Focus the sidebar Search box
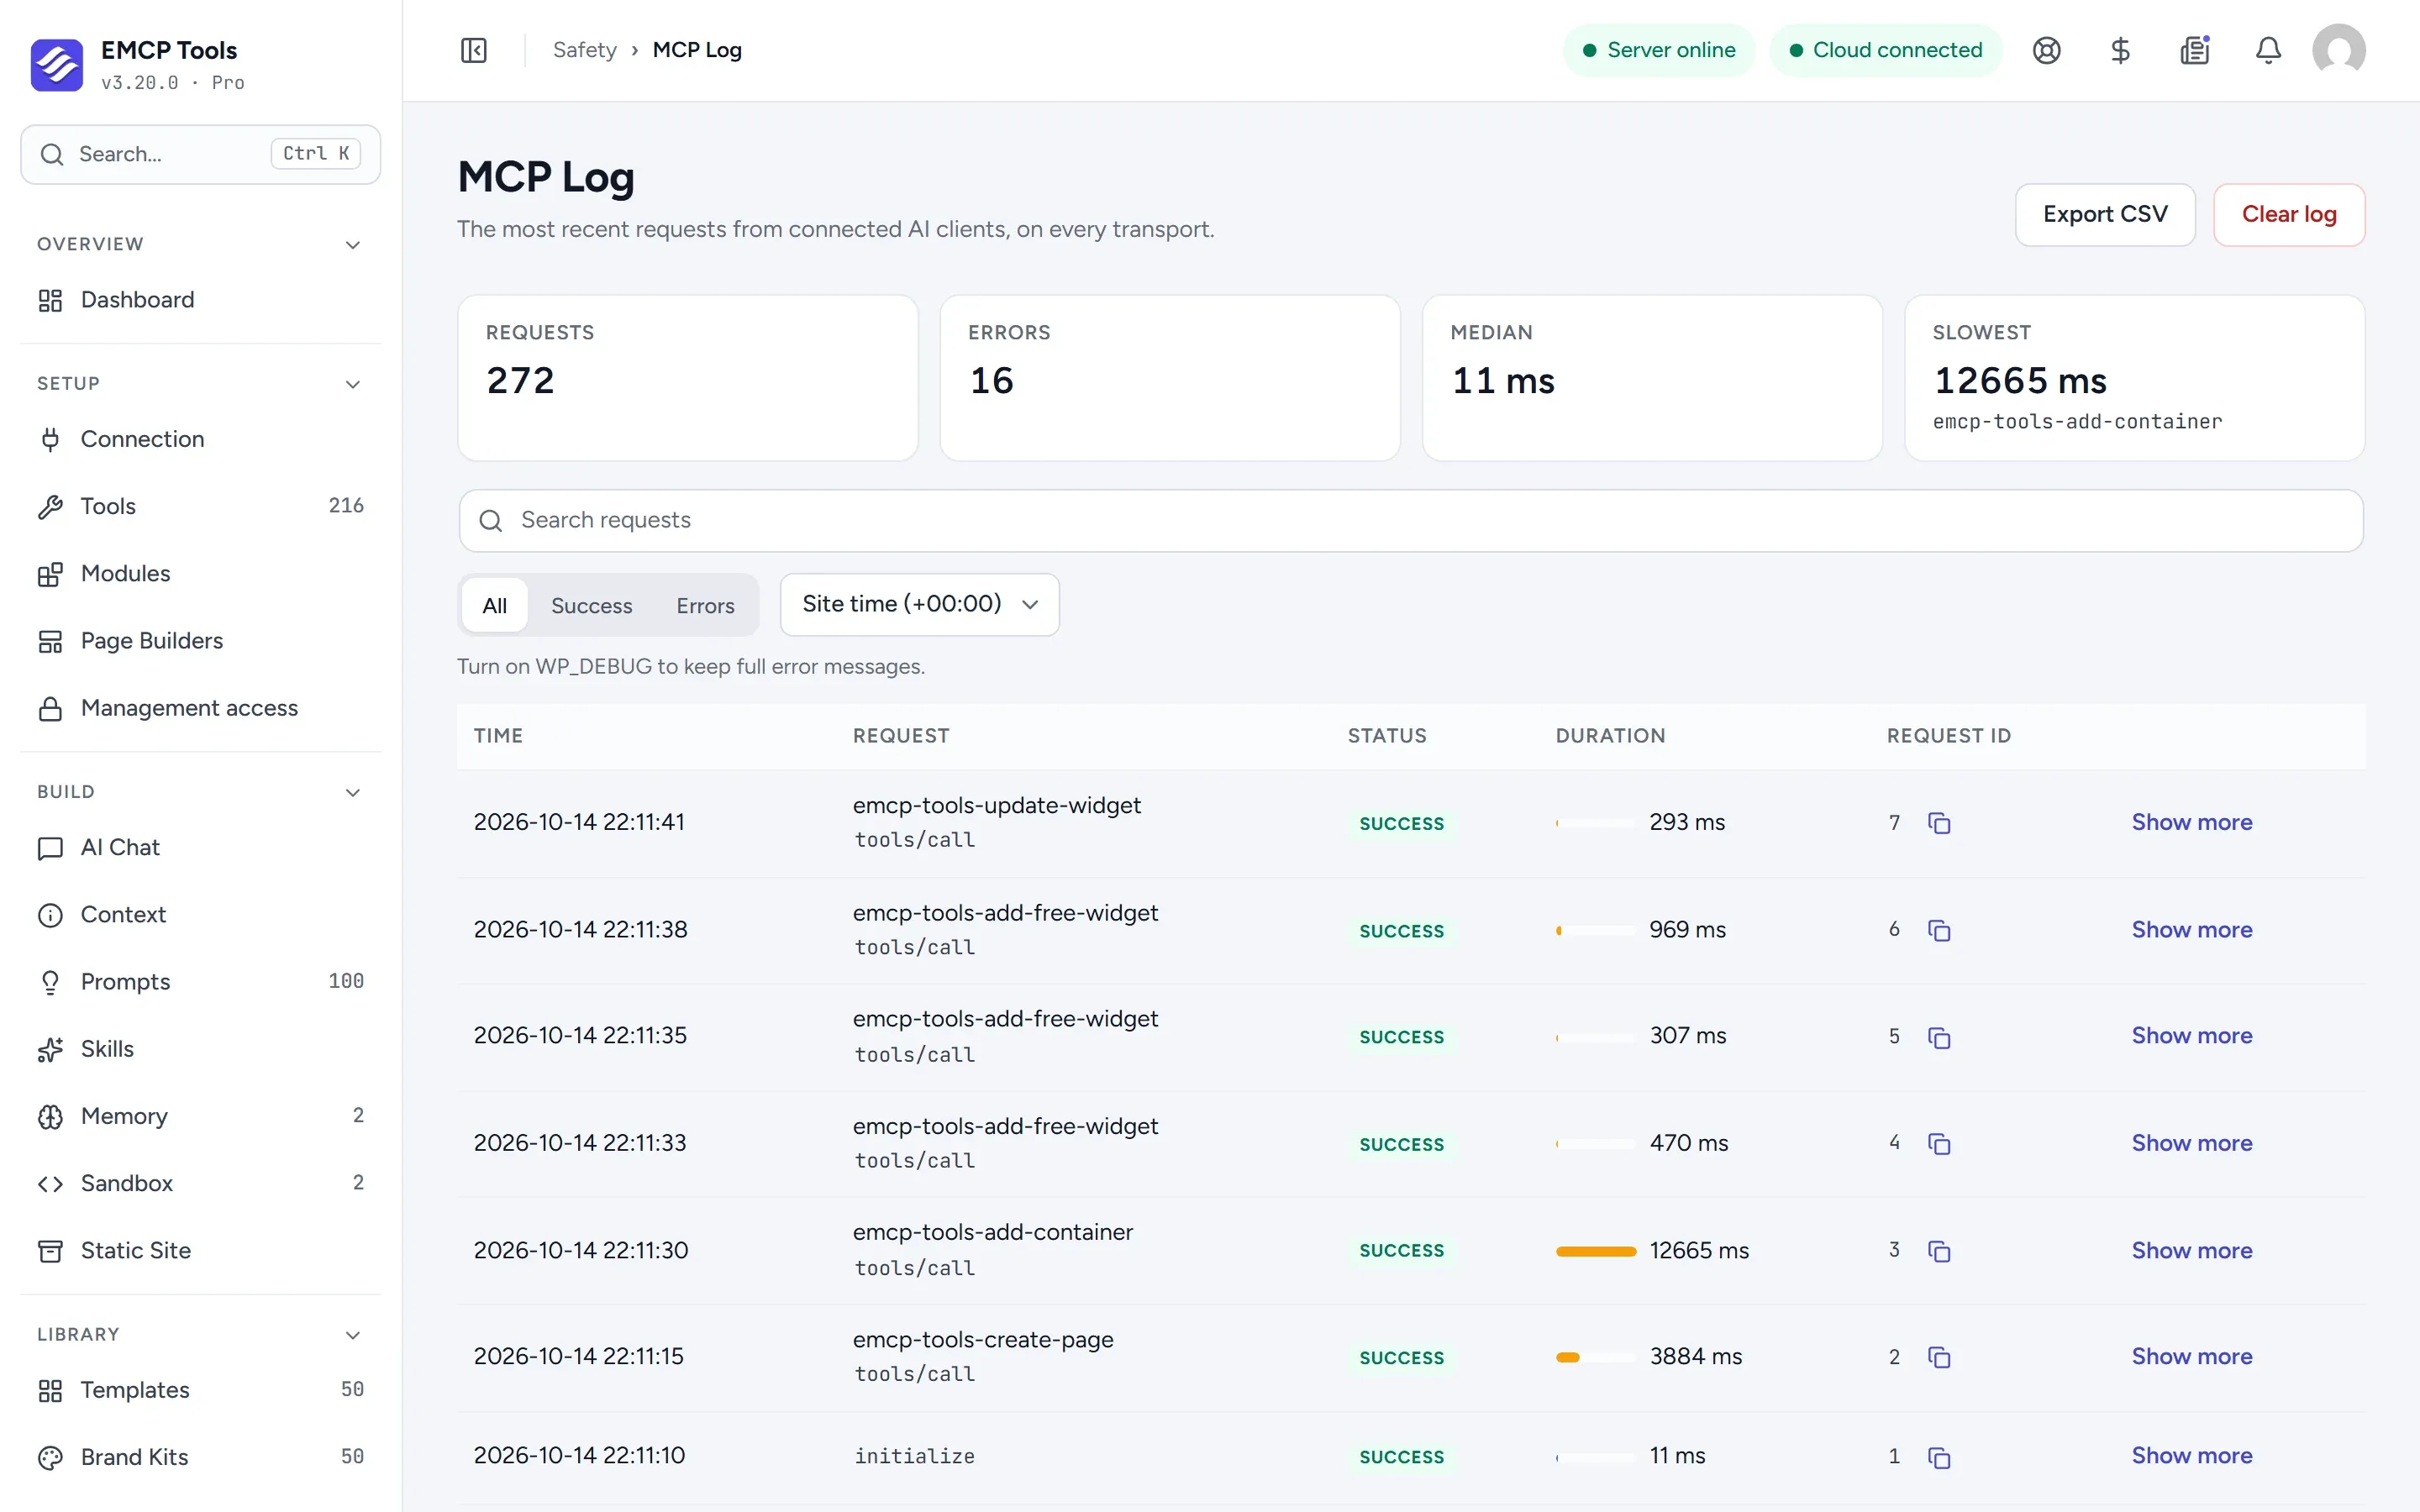Image resolution: width=2420 pixels, height=1512 pixels. point(201,154)
